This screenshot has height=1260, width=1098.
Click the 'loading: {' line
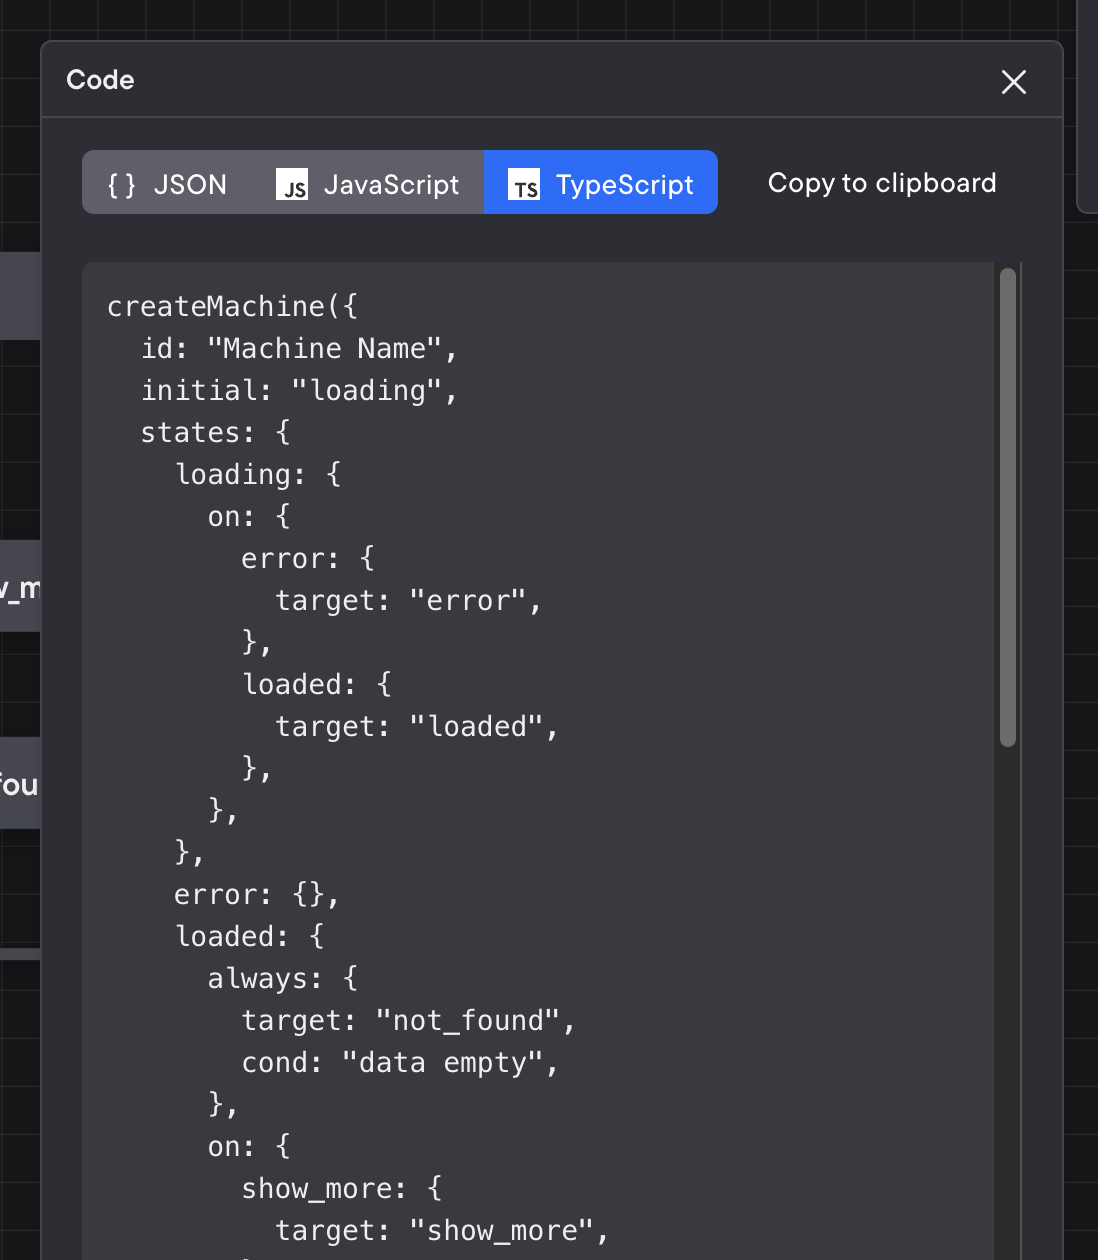coord(258,474)
